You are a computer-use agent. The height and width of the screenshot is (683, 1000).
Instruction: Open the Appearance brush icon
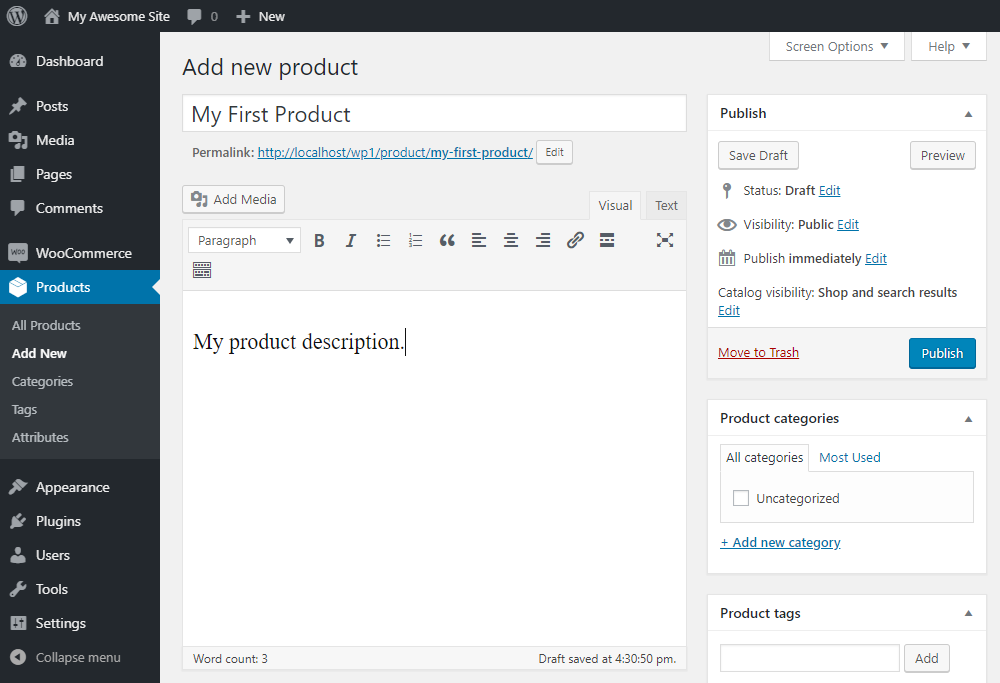click(x=18, y=487)
